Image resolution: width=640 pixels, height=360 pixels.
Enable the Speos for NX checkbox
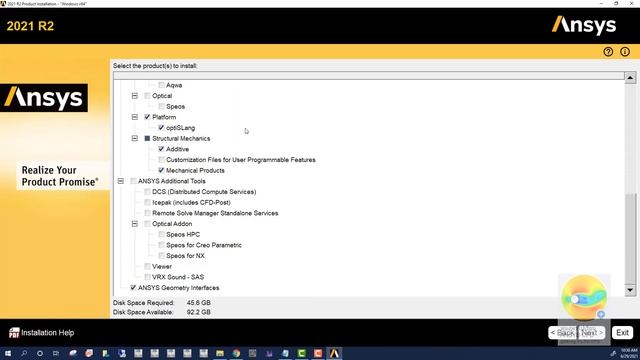161,256
